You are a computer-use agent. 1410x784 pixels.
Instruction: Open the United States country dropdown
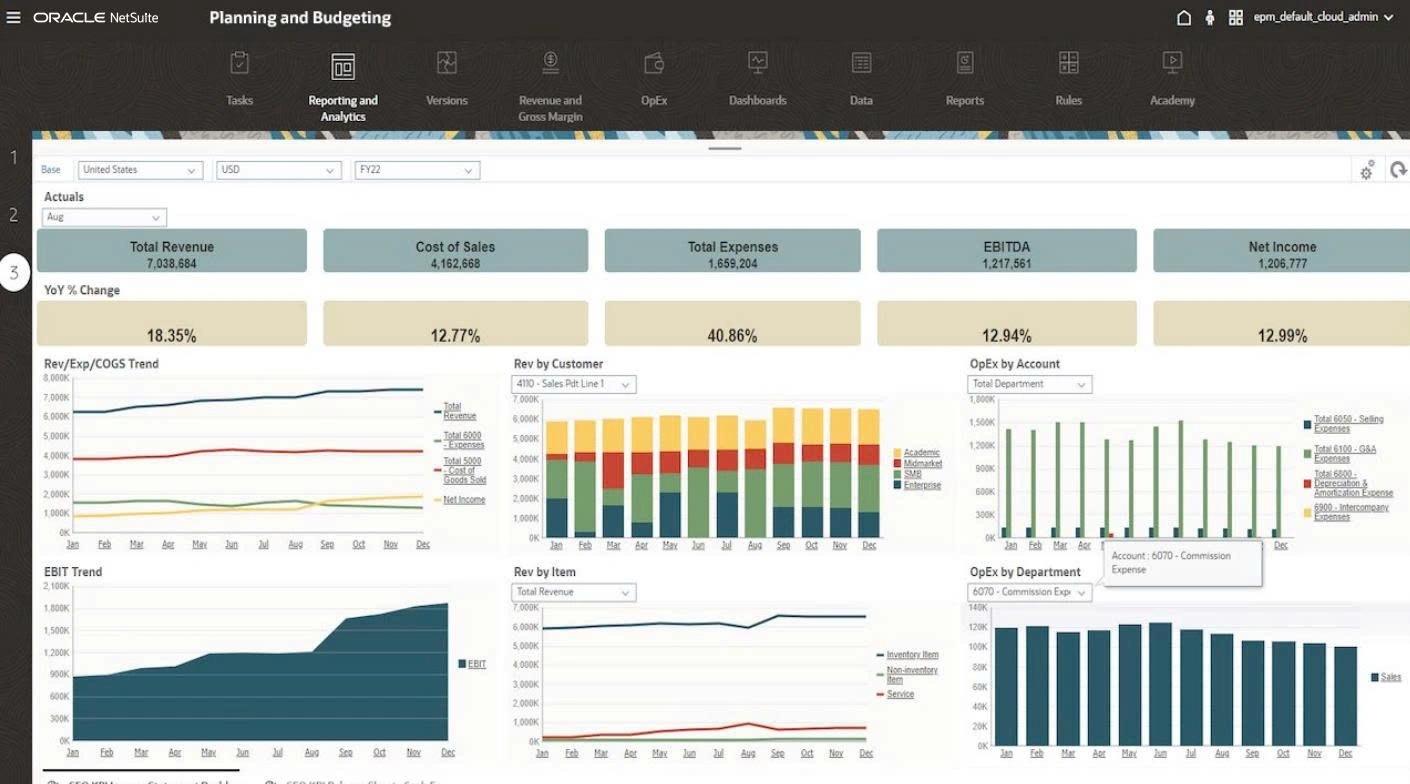(140, 170)
